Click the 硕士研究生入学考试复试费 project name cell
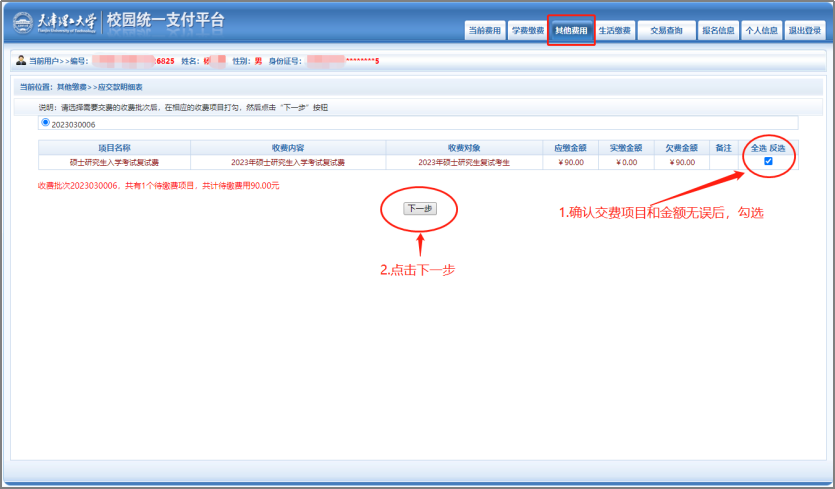Image resolution: width=835 pixels, height=489 pixels. [x=114, y=162]
